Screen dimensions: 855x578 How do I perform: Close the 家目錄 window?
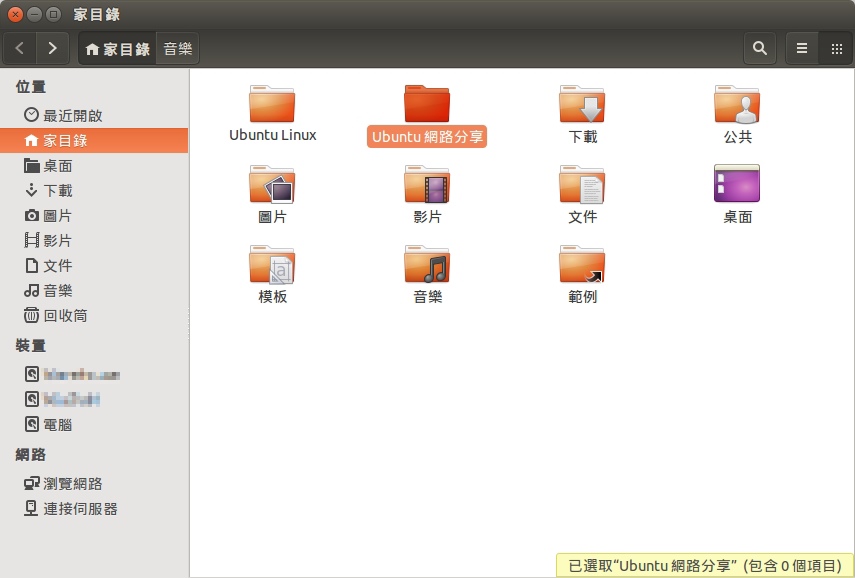pos(15,14)
